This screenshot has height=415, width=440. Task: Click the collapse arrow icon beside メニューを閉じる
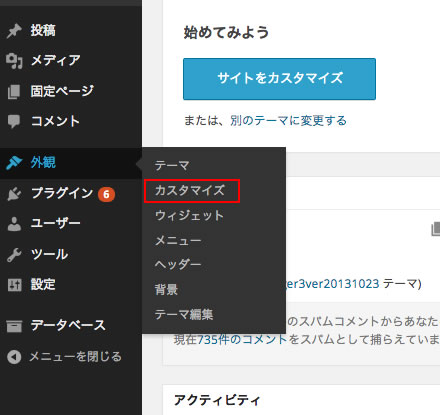(14, 357)
